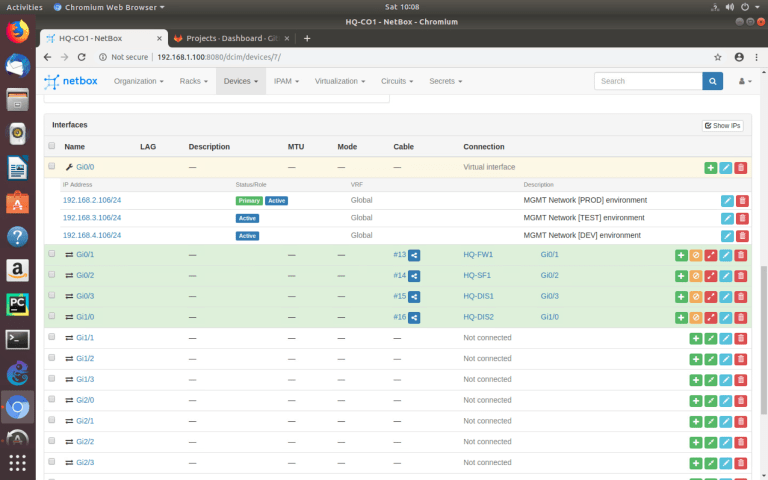Delete IP address 192.168.3.106/24

[x=742, y=218]
